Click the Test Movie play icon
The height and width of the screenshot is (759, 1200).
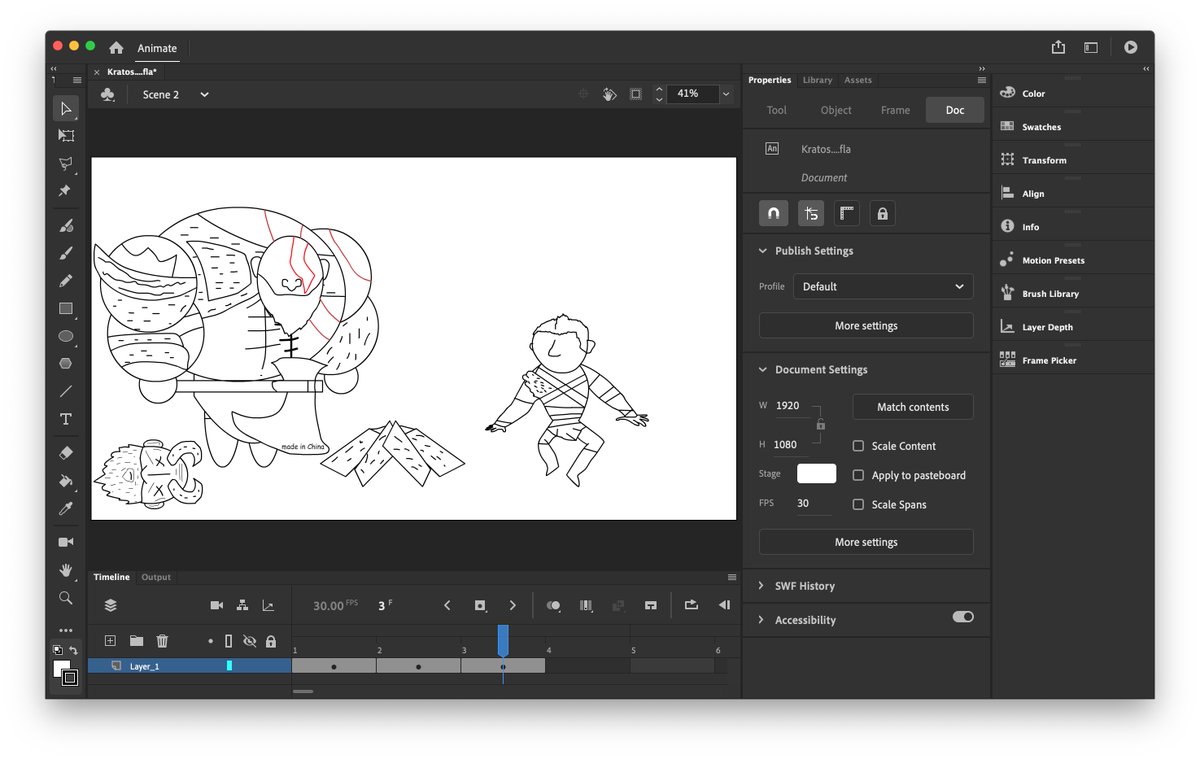click(x=1130, y=47)
